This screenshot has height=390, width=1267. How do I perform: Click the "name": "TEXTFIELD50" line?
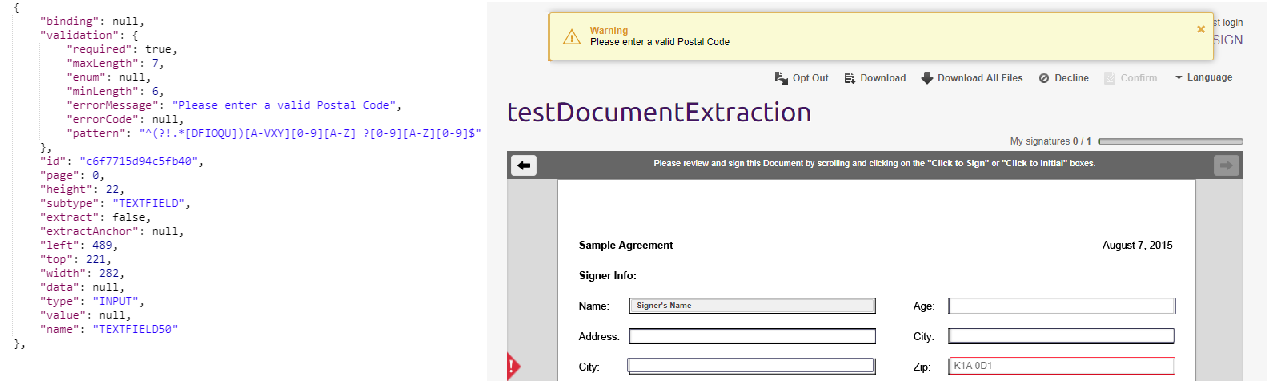pos(108,328)
